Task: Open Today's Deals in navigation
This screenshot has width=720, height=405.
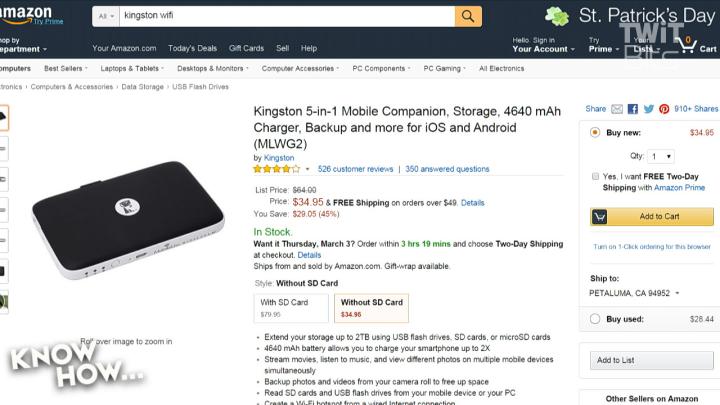Action: (x=193, y=48)
